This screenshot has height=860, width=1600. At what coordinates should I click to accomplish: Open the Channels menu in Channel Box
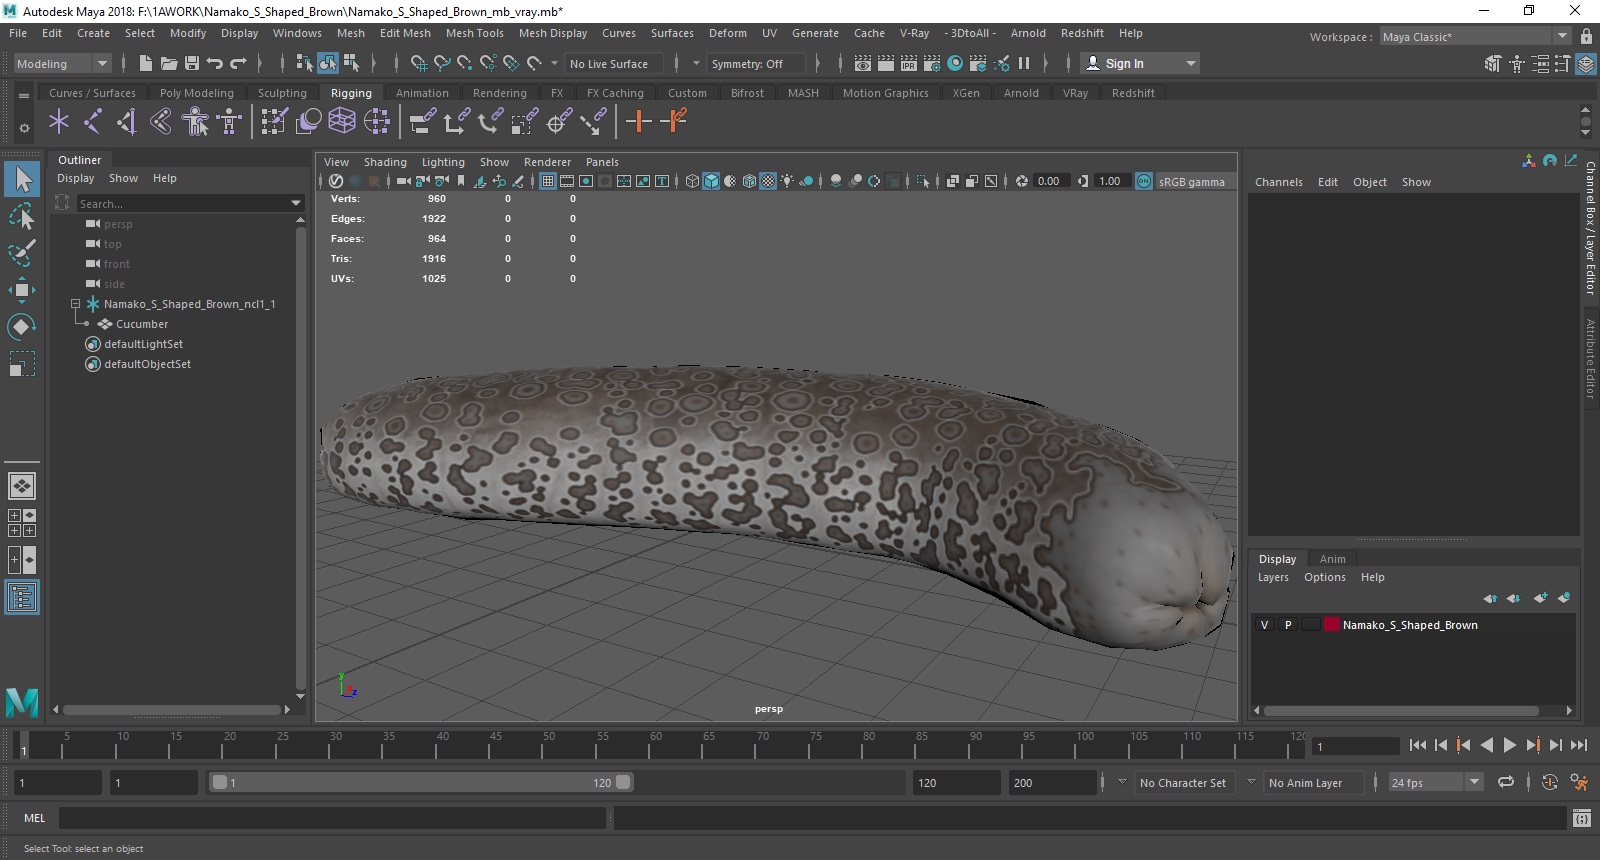[x=1278, y=182]
